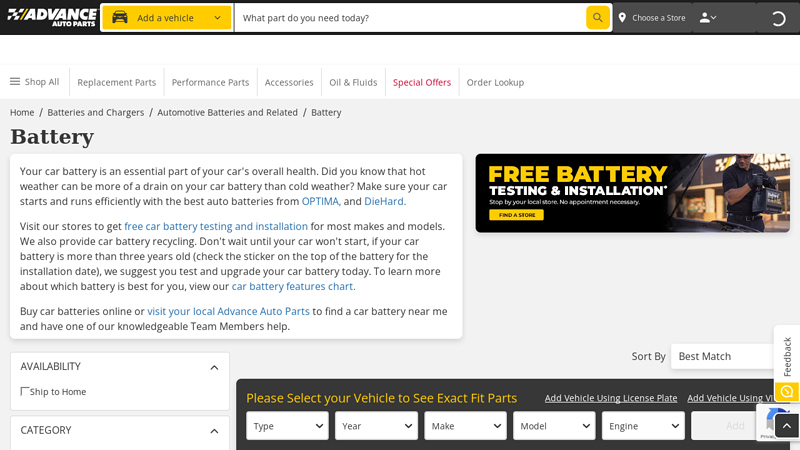Open the Special Offers menu item
Image resolution: width=800 pixels, height=450 pixels.
pos(422,82)
